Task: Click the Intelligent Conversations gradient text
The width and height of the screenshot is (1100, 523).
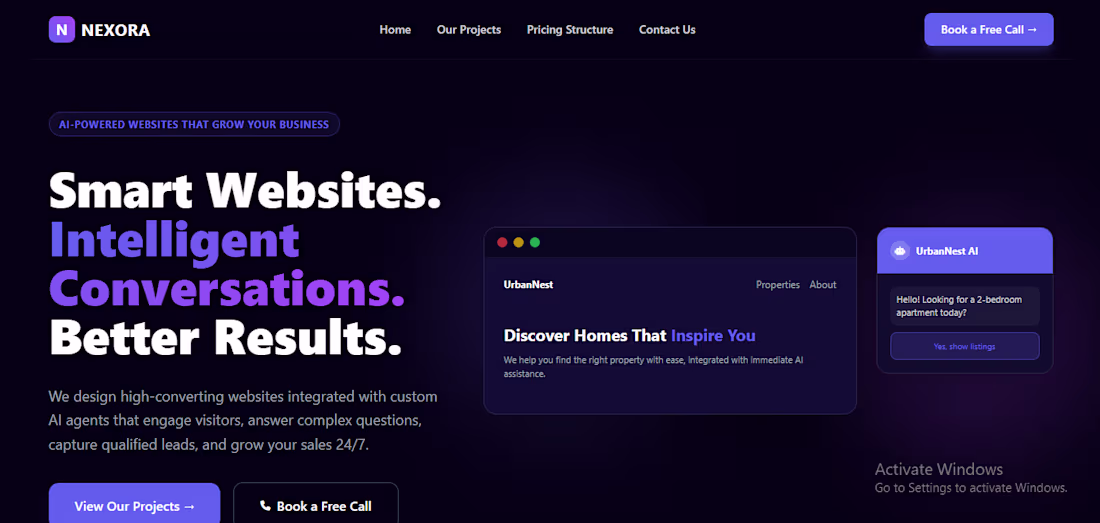Action: click(x=227, y=264)
